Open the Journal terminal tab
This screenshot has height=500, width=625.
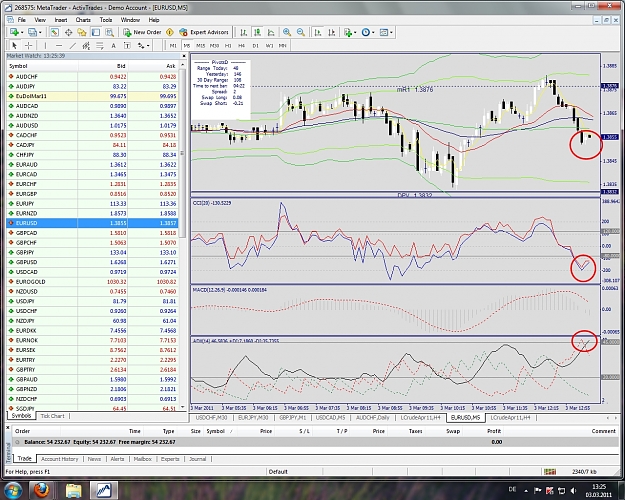pos(197,459)
